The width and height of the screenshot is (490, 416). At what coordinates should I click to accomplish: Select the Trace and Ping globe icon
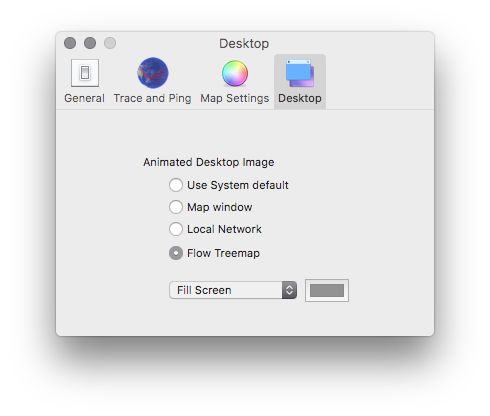[x=153, y=73]
